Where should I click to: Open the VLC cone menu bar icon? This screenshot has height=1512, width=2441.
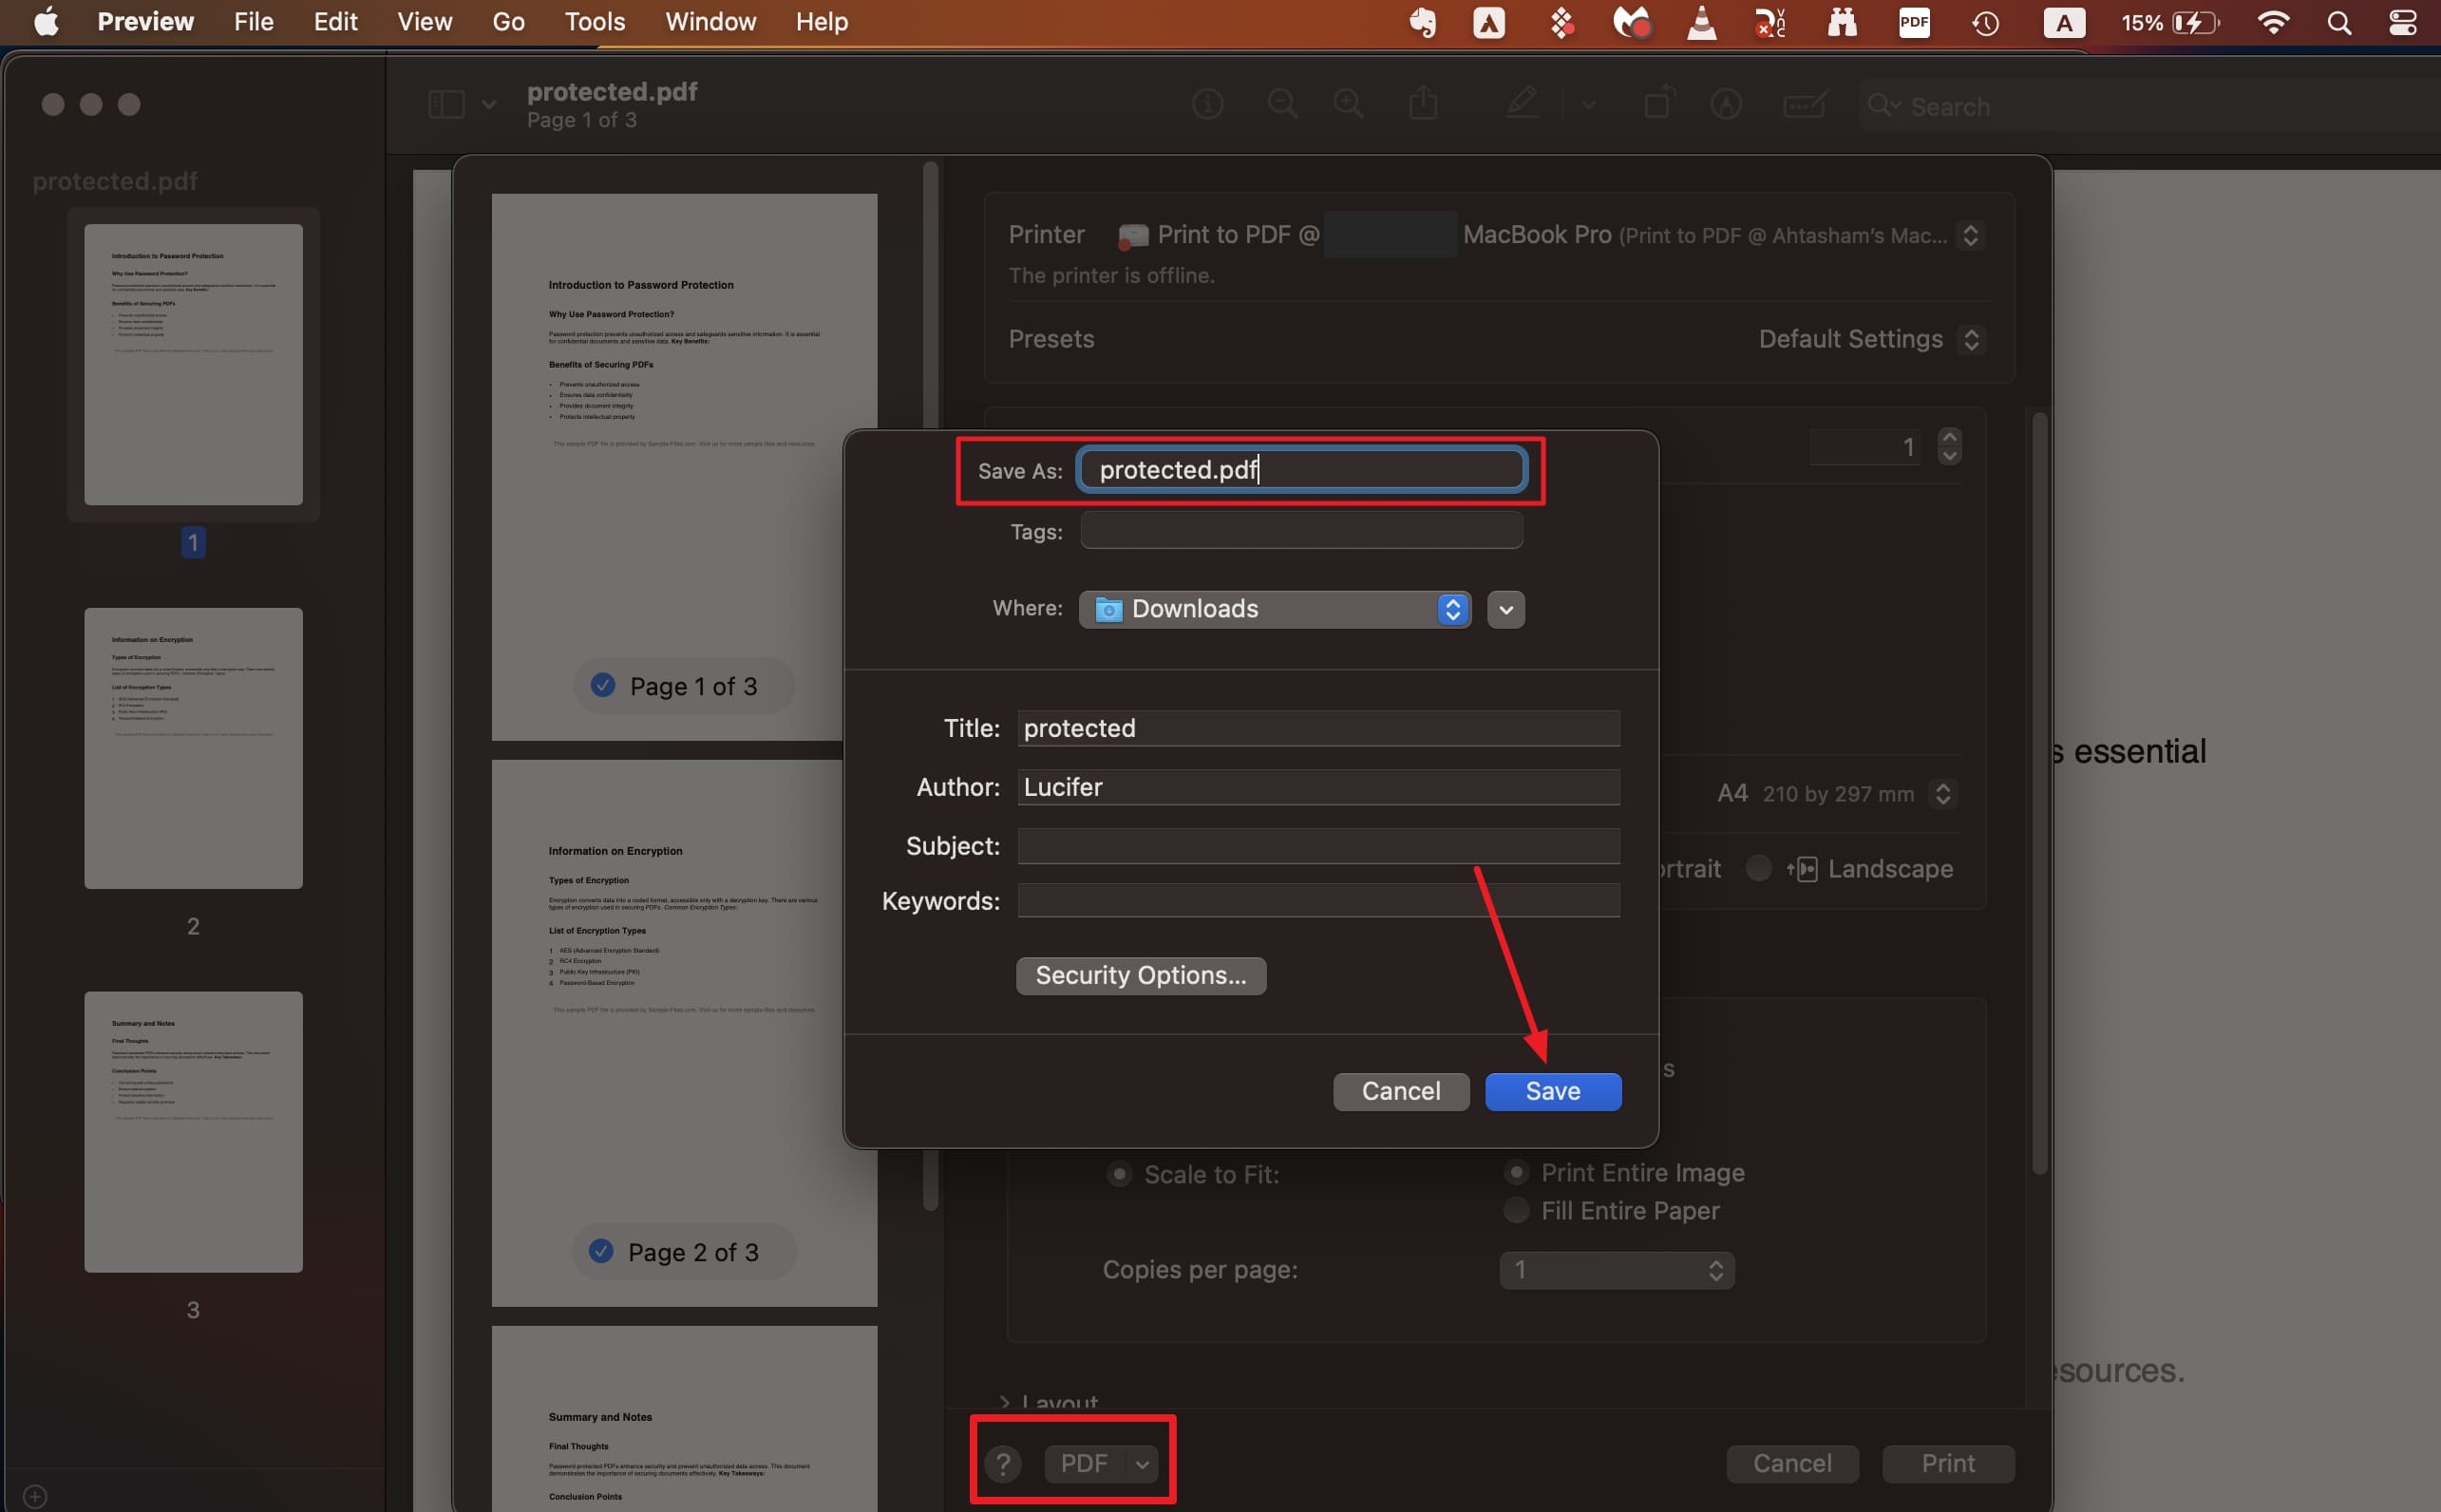click(x=1701, y=22)
